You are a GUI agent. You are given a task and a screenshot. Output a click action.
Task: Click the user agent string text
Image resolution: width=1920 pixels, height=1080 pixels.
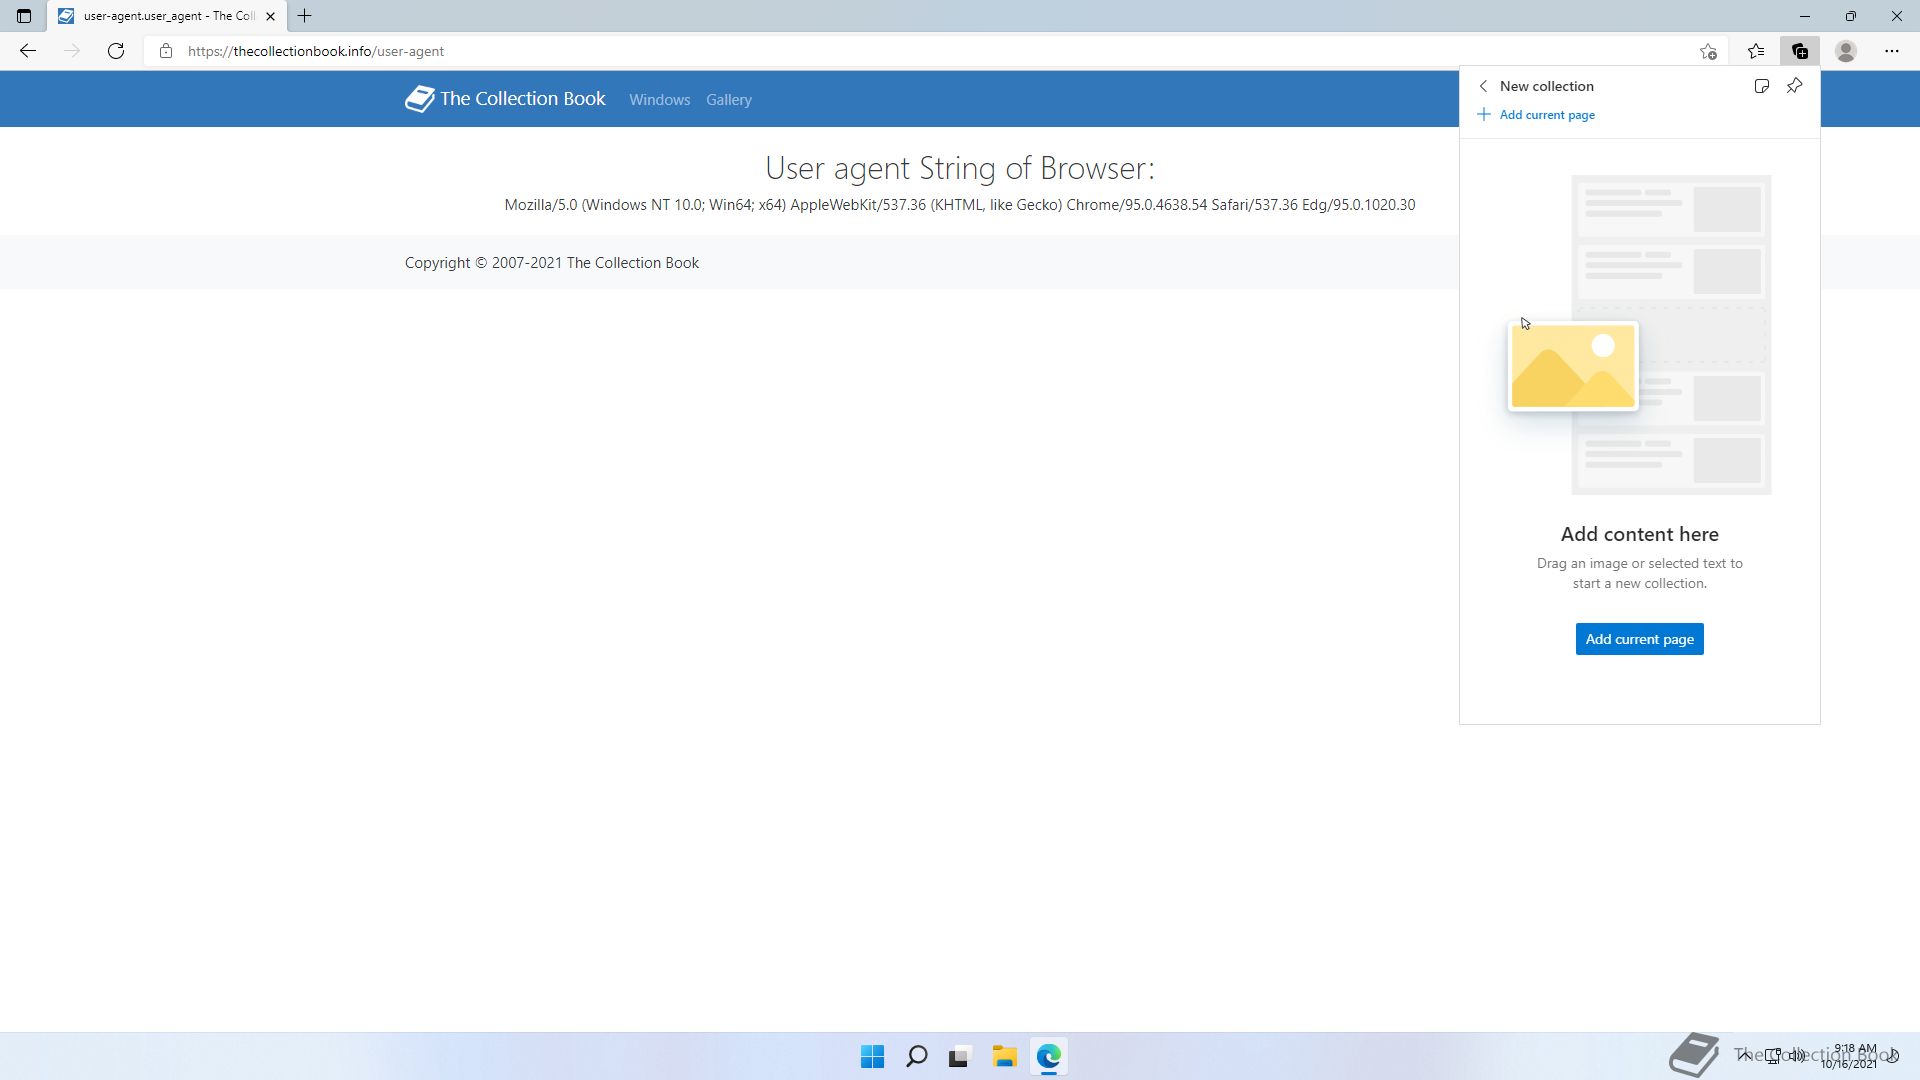coord(959,205)
